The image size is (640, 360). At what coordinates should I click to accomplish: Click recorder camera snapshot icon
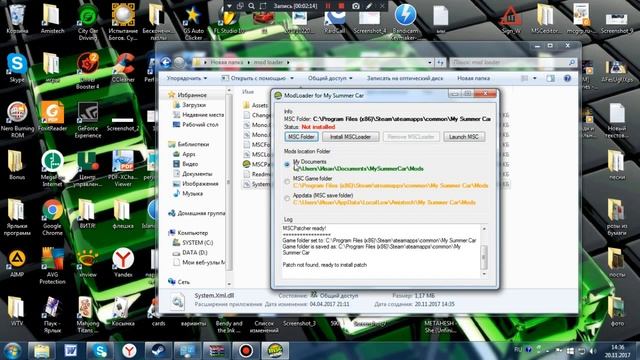(356, 6)
